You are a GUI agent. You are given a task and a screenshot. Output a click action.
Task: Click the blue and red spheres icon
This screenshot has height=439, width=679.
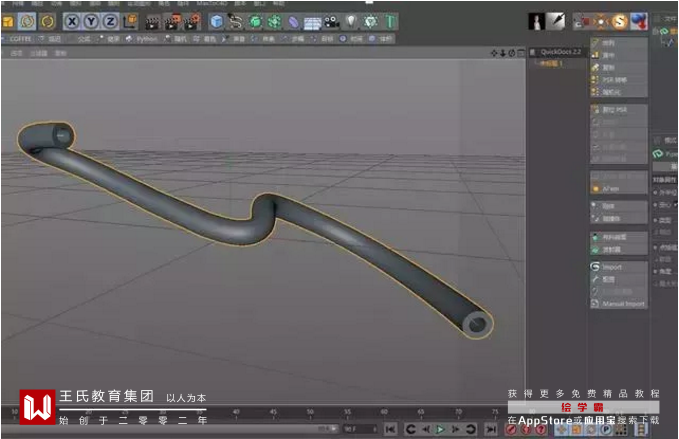(x=639, y=22)
